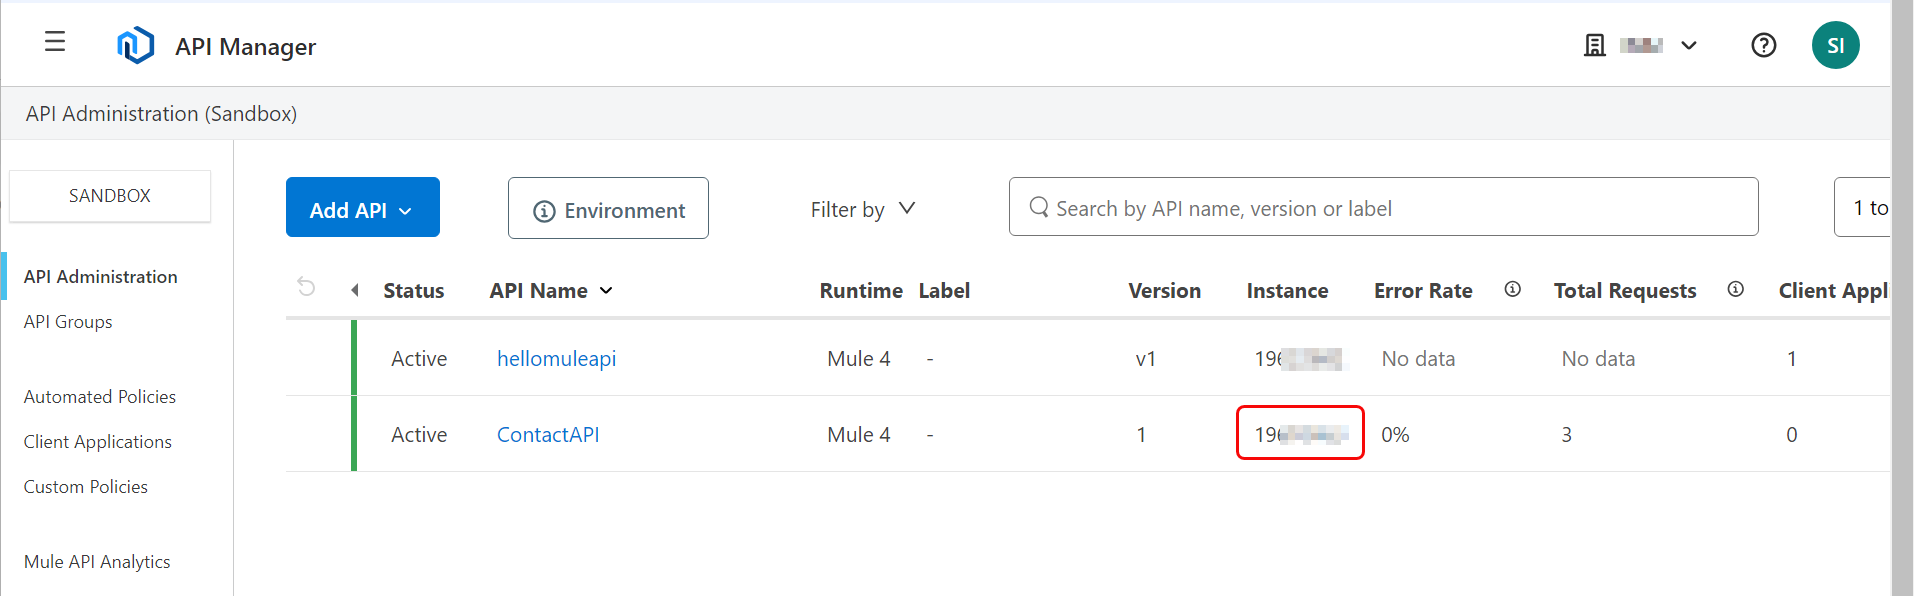Collapse columns with the arrow beside Status
This screenshot has height=596, width=1914.
point(355,289)
